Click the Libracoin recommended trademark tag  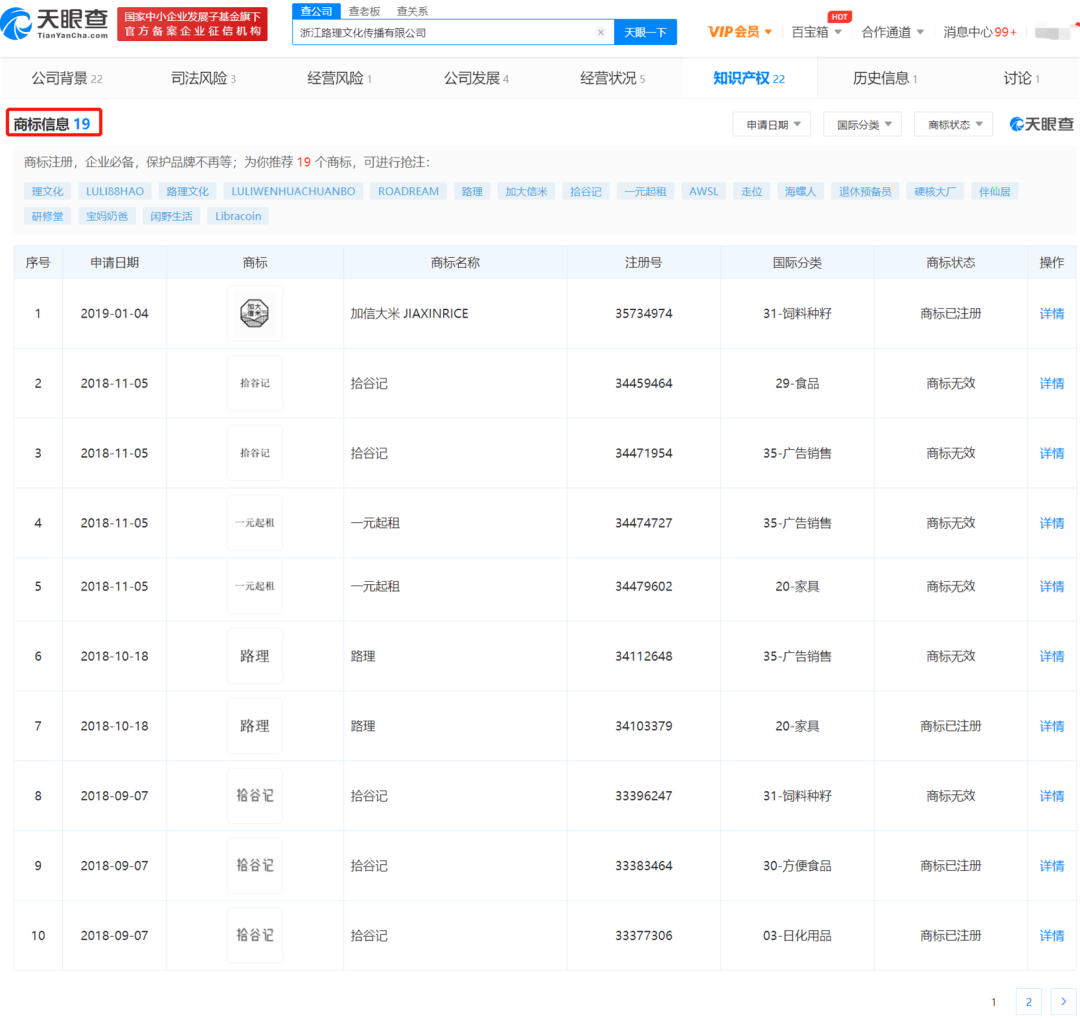pos(238,216)
